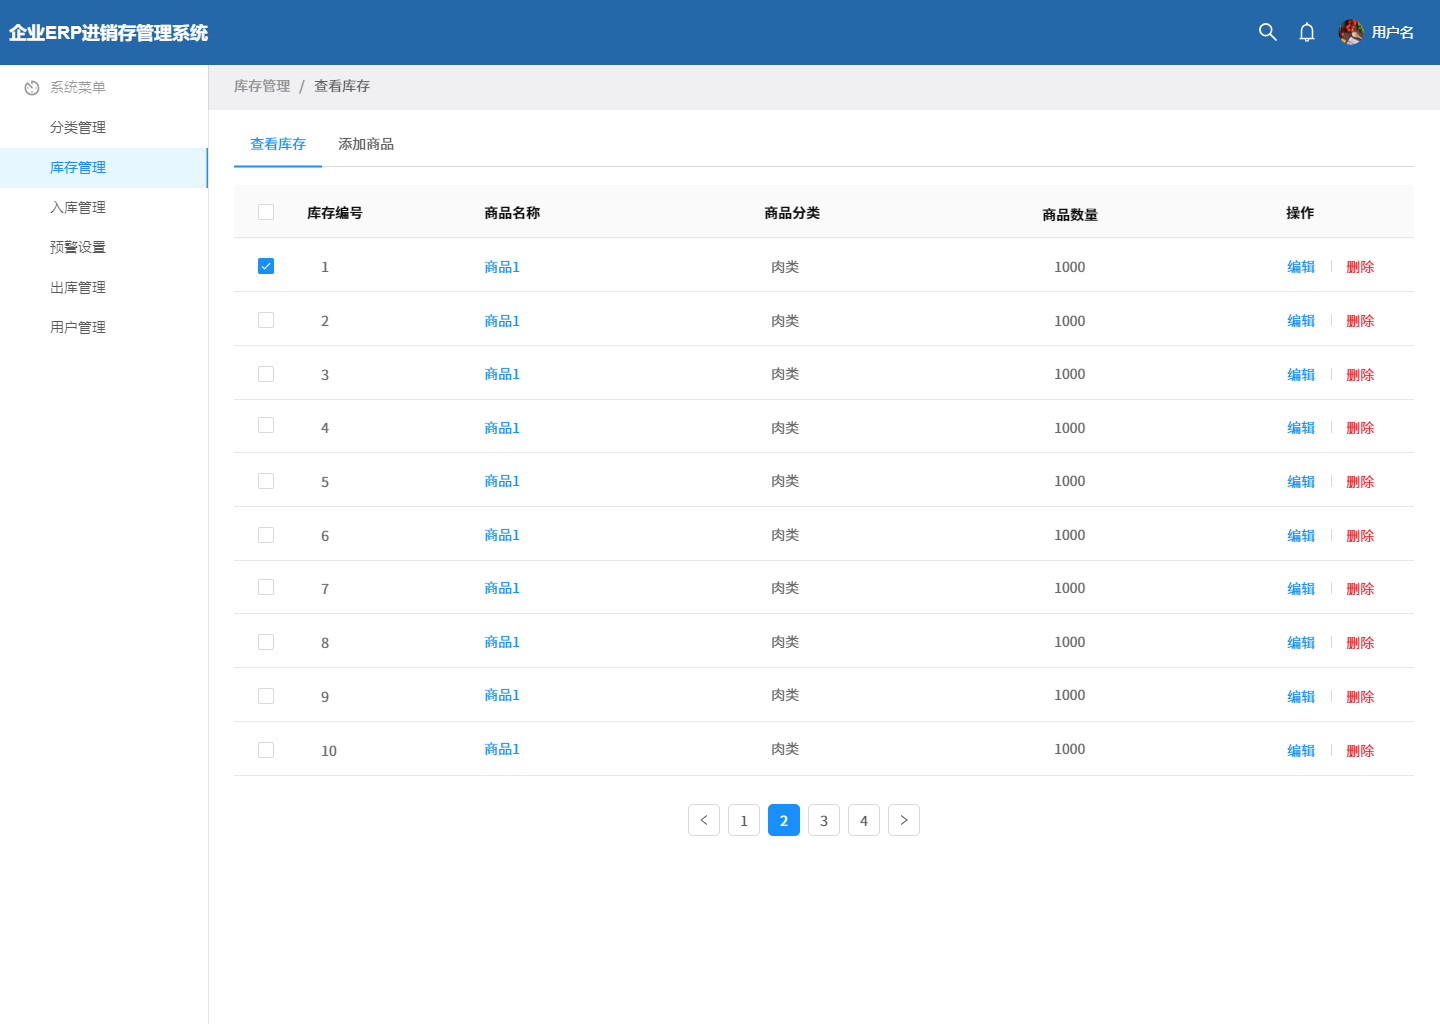Screen dimensions: 1440x1024
Task: Click 删除 for row 1
Action: click(x=1360, y=267)
